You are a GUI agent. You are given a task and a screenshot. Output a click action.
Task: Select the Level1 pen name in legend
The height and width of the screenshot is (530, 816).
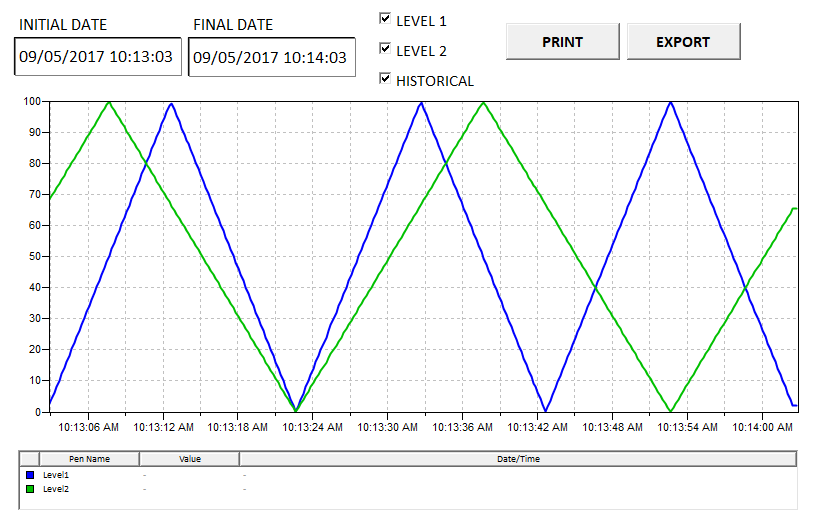(x=55, y=475)
